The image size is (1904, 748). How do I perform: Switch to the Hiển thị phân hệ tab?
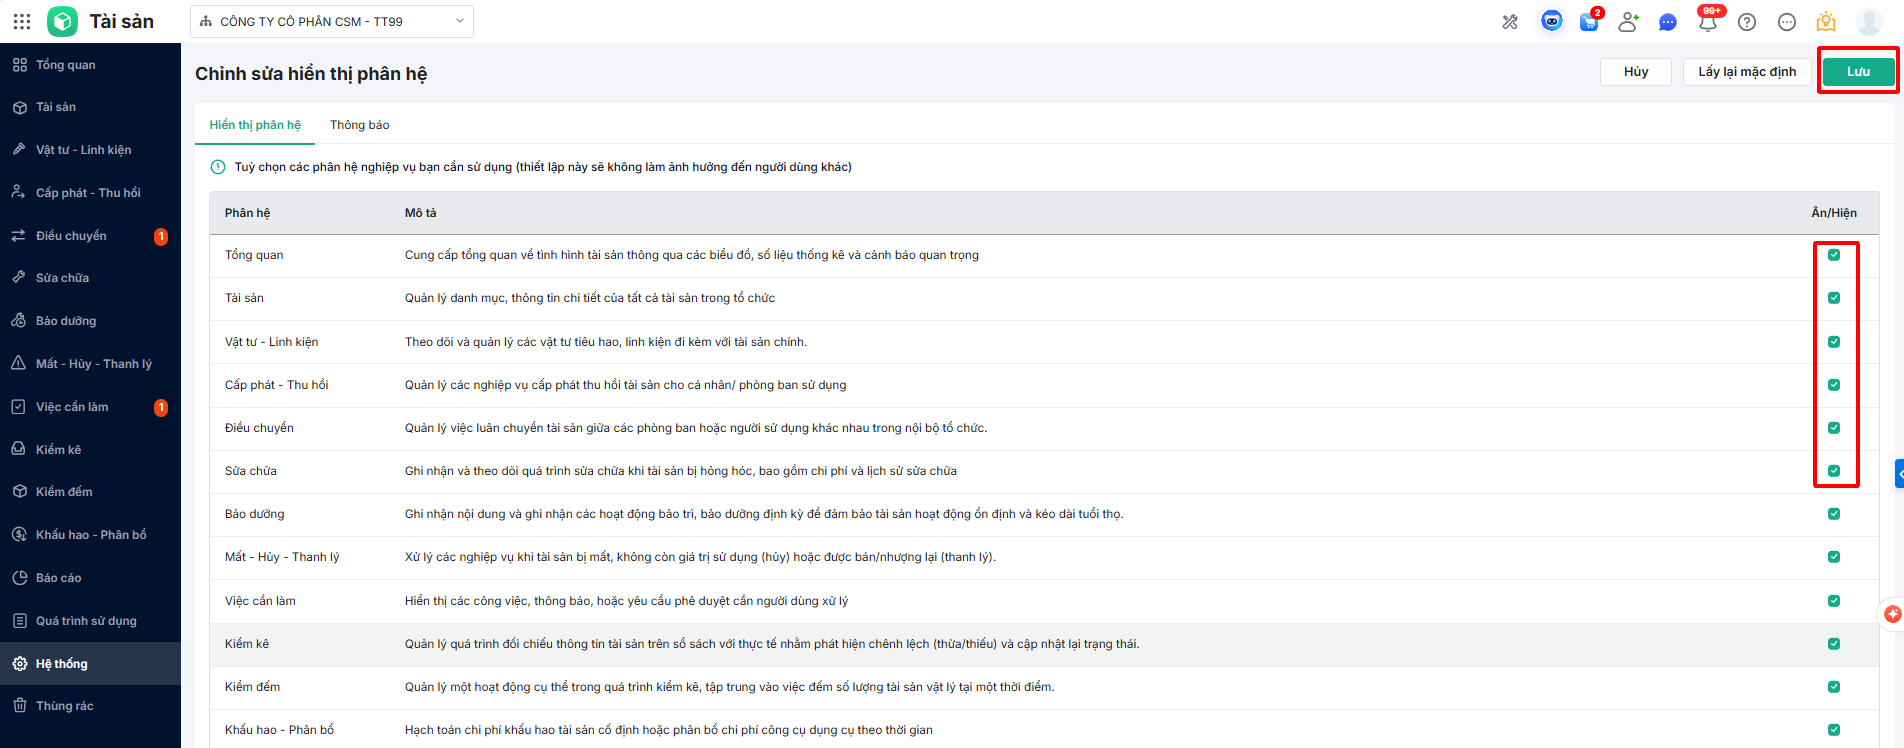point(255,125)
